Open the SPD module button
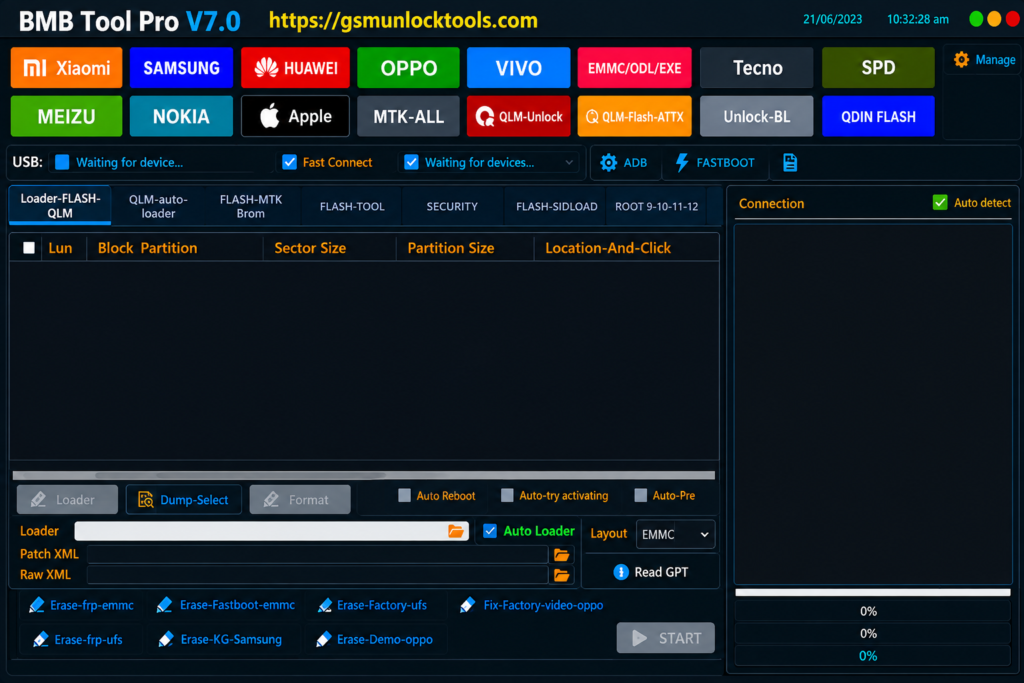 878,68
